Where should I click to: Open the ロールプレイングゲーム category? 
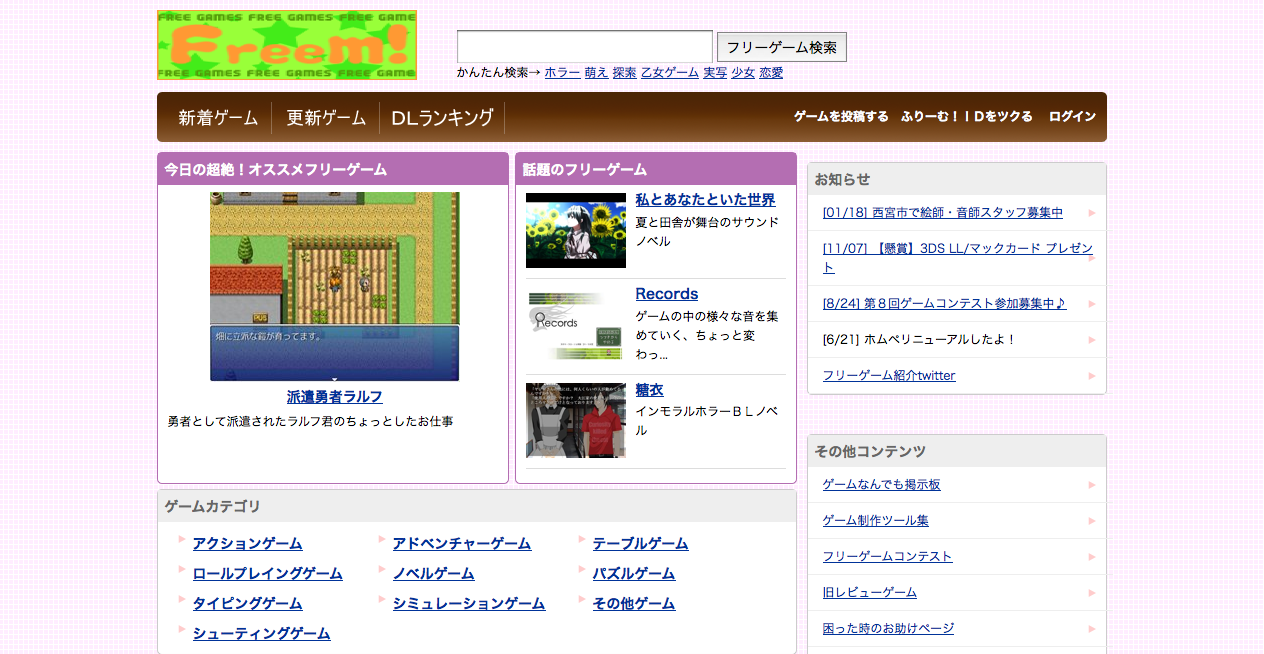(268, 574)
